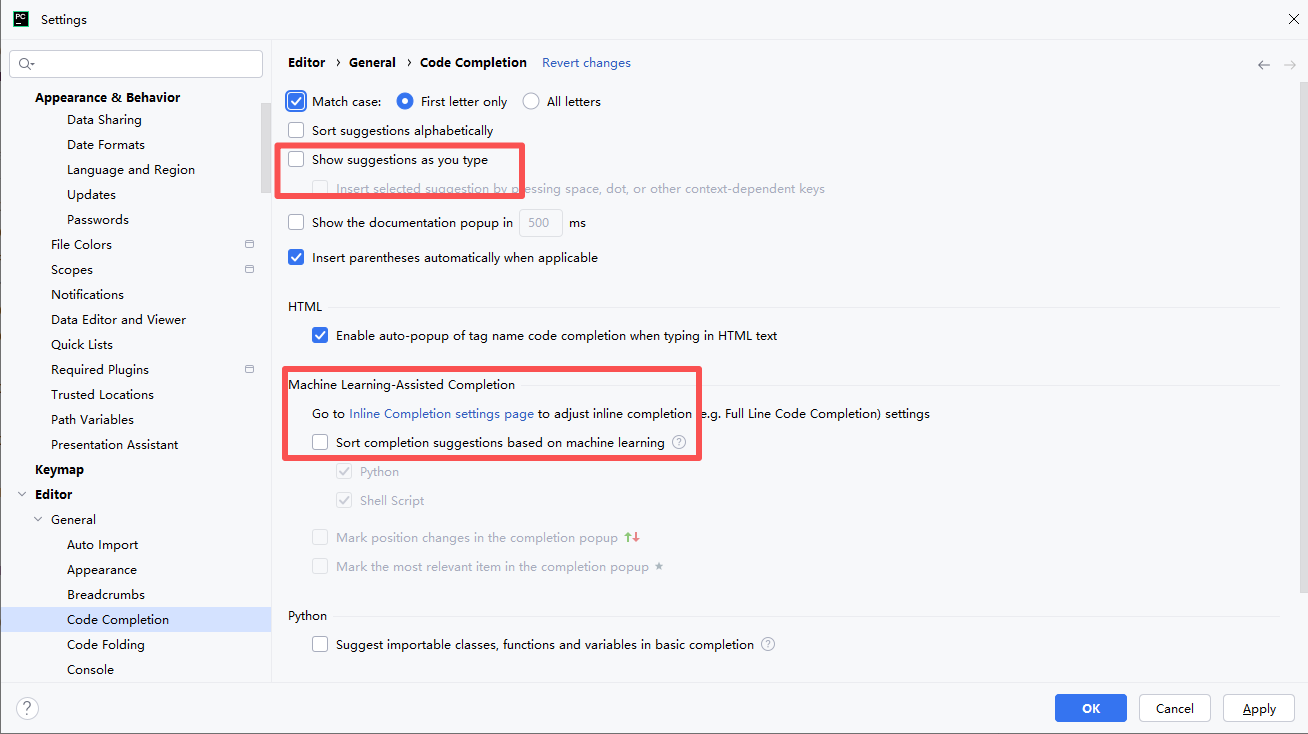1308x734 pixels.
Task: Click the OK button
Action: click(1091, 708)
